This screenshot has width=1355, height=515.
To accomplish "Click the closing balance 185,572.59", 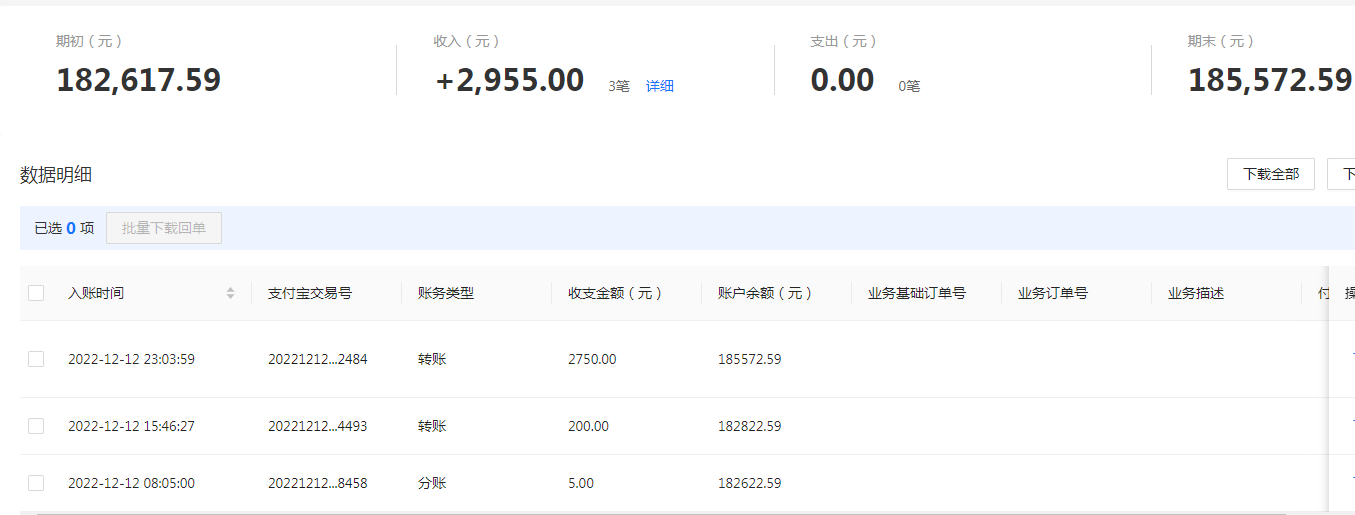I will pyautogui.click(x=1270, y=80).
